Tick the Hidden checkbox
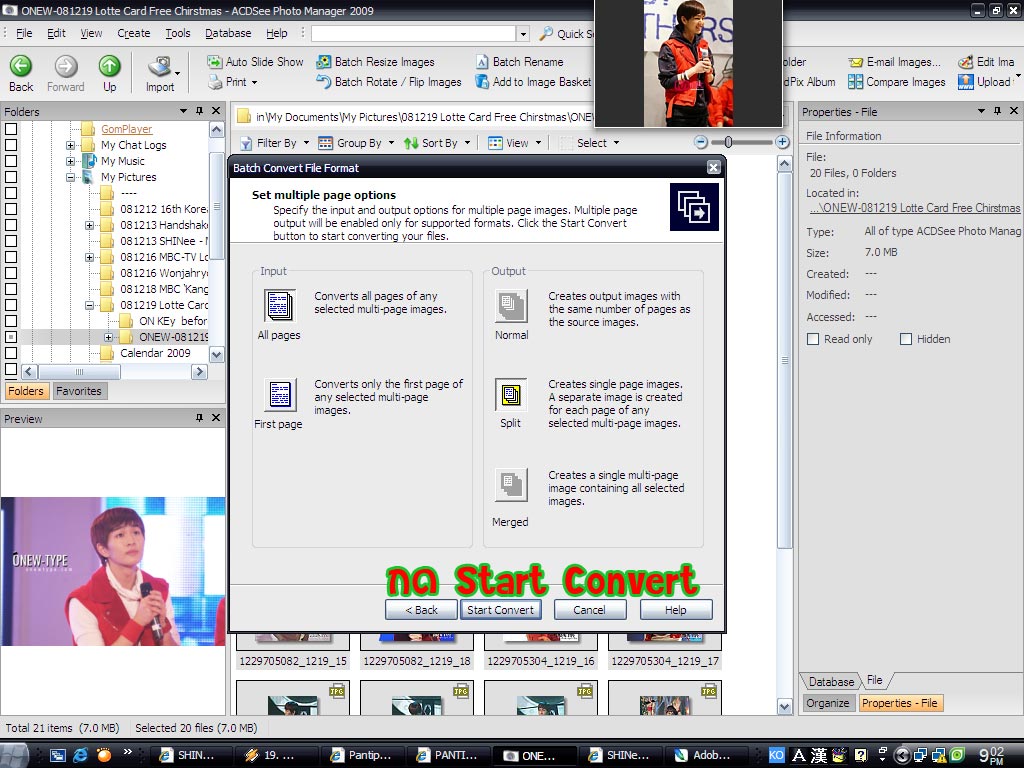 [x=906, y=339]
